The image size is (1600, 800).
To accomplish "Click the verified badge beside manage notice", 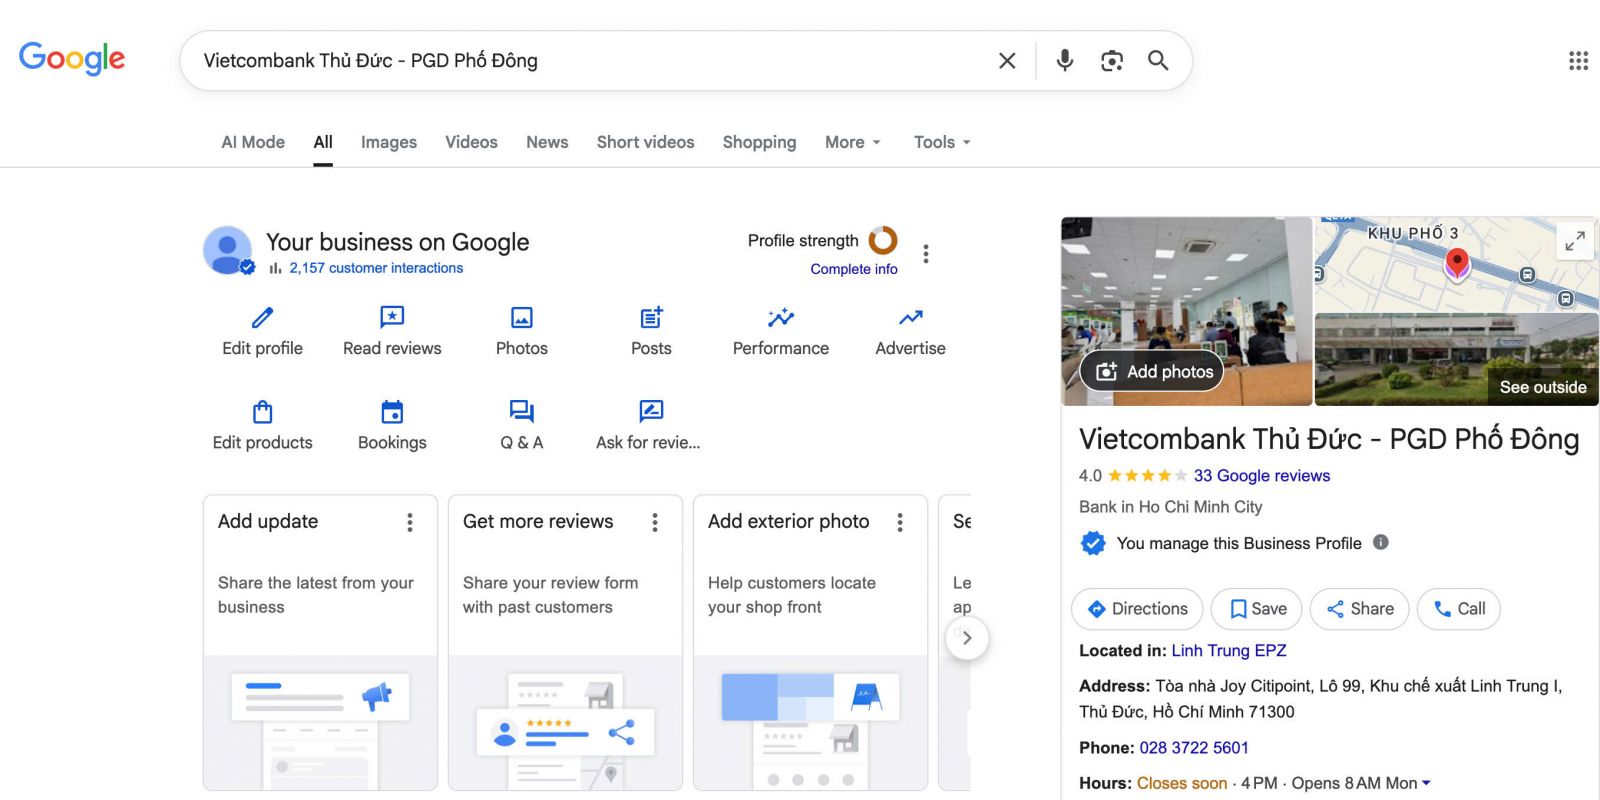I will pyautogui.click(x=1093, y=543).
